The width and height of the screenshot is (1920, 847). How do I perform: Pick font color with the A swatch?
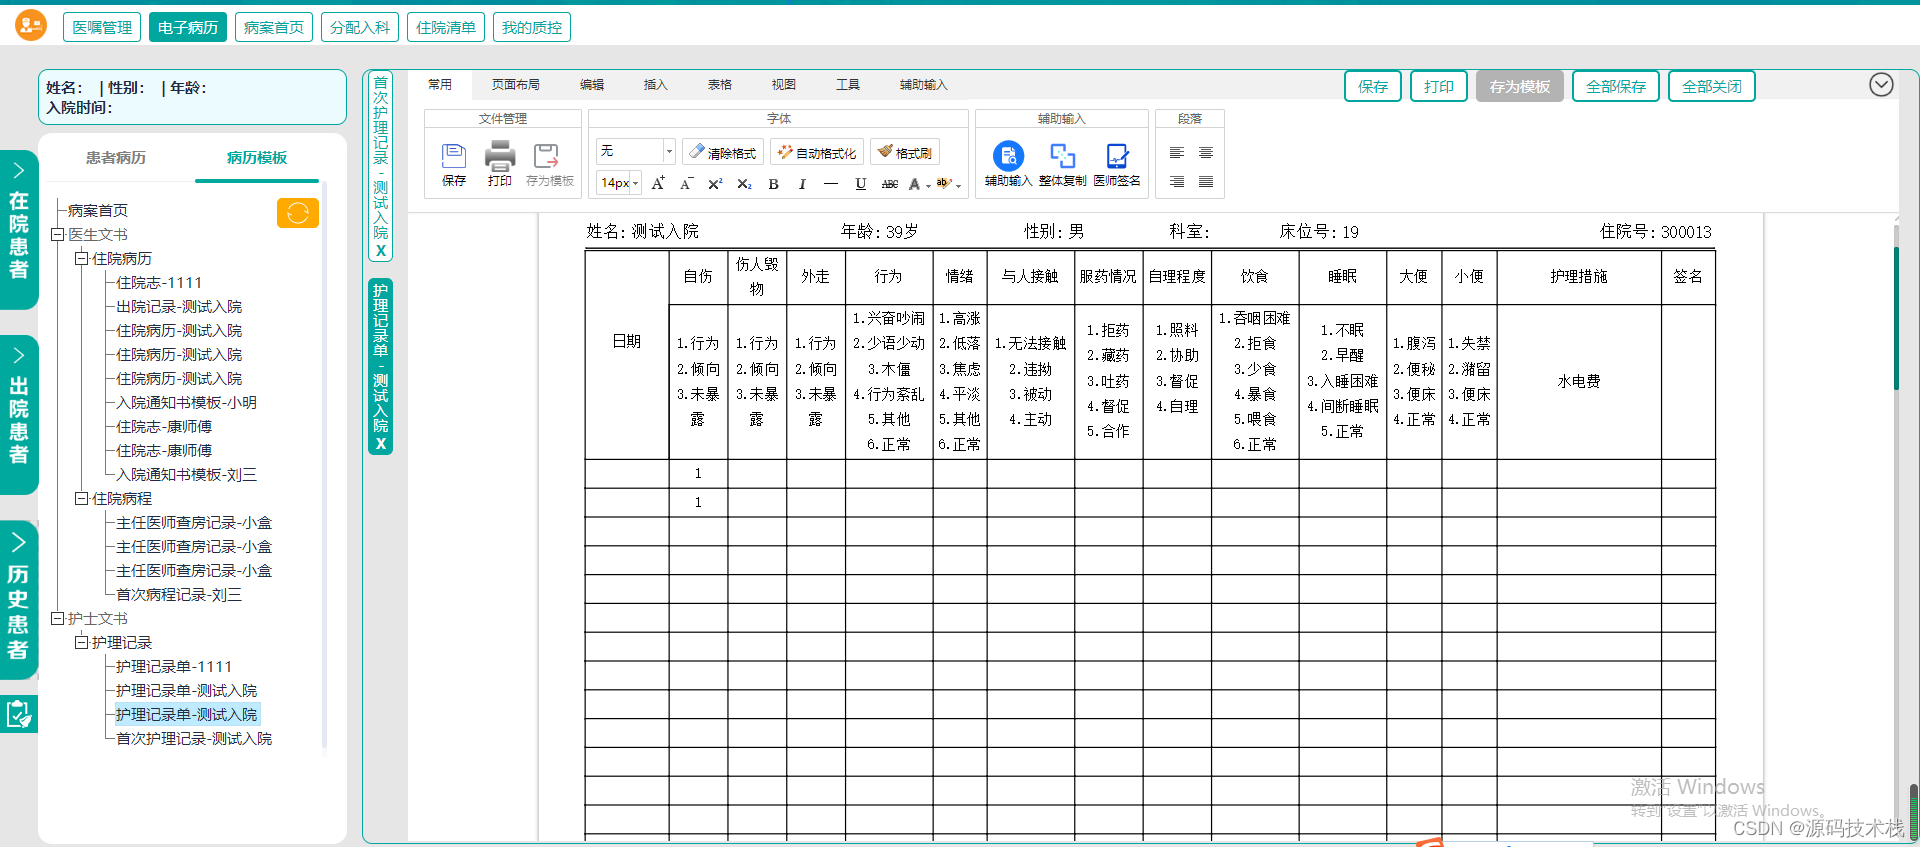[914, 184]
